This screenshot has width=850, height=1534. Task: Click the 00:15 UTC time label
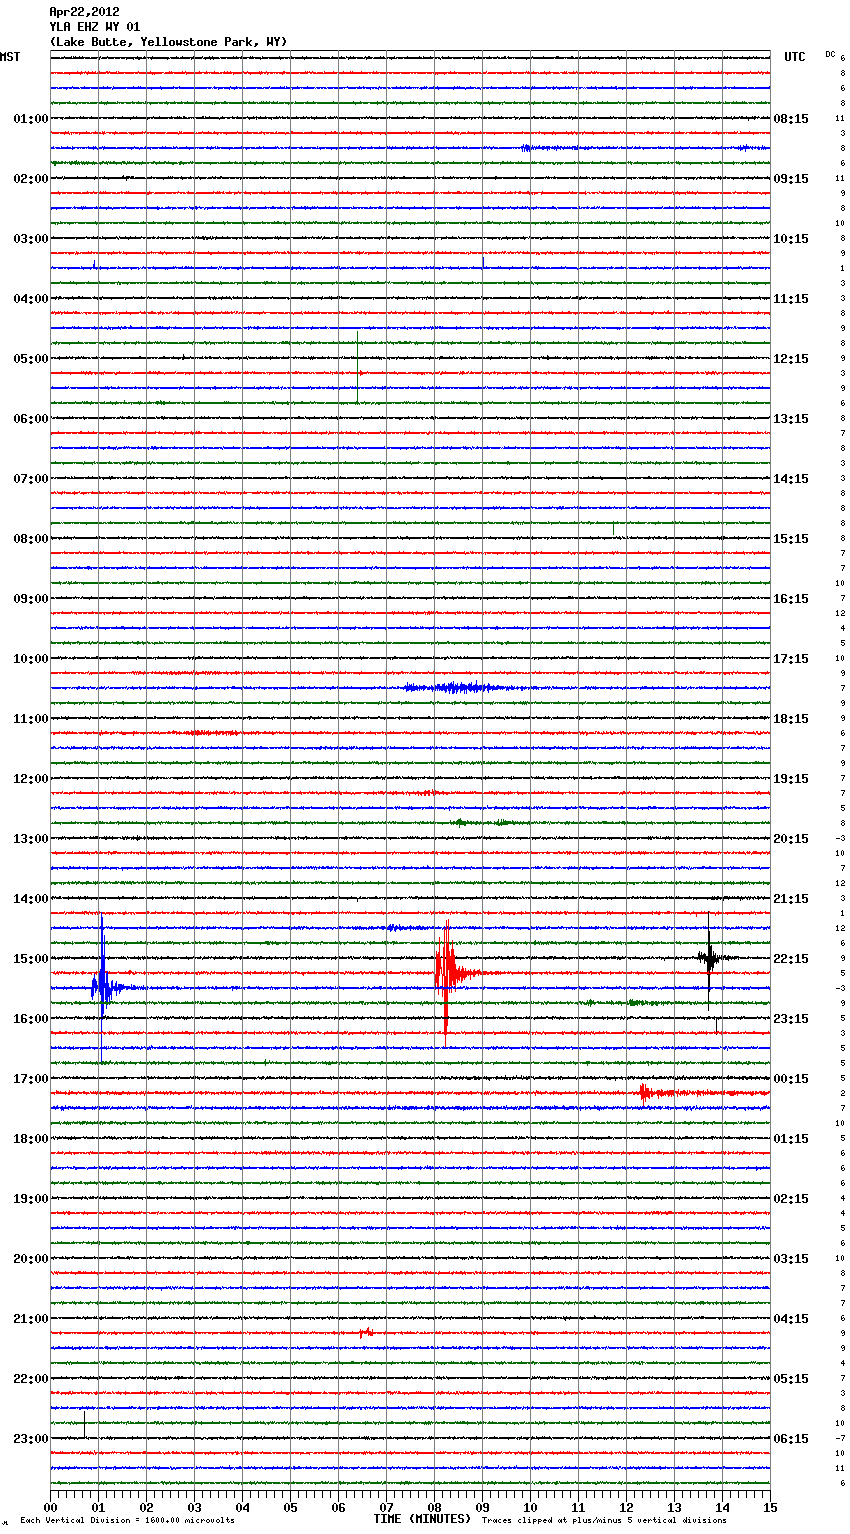pos(791,1079)
